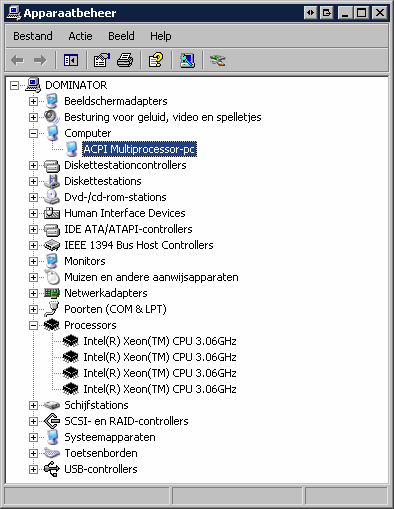Click the Diskettestations floppy drive icon
This screenshot has height=509, width=394.
click(x=52, y=181)
